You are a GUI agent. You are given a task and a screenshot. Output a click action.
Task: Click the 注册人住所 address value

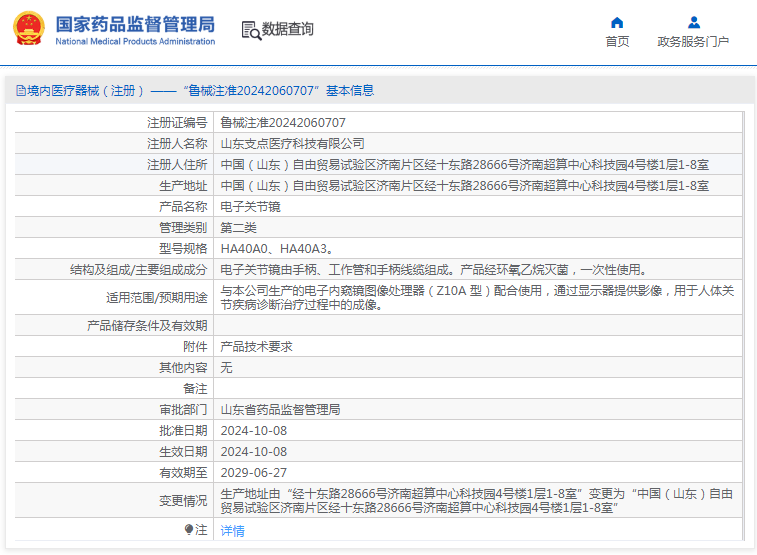point(464,165)
